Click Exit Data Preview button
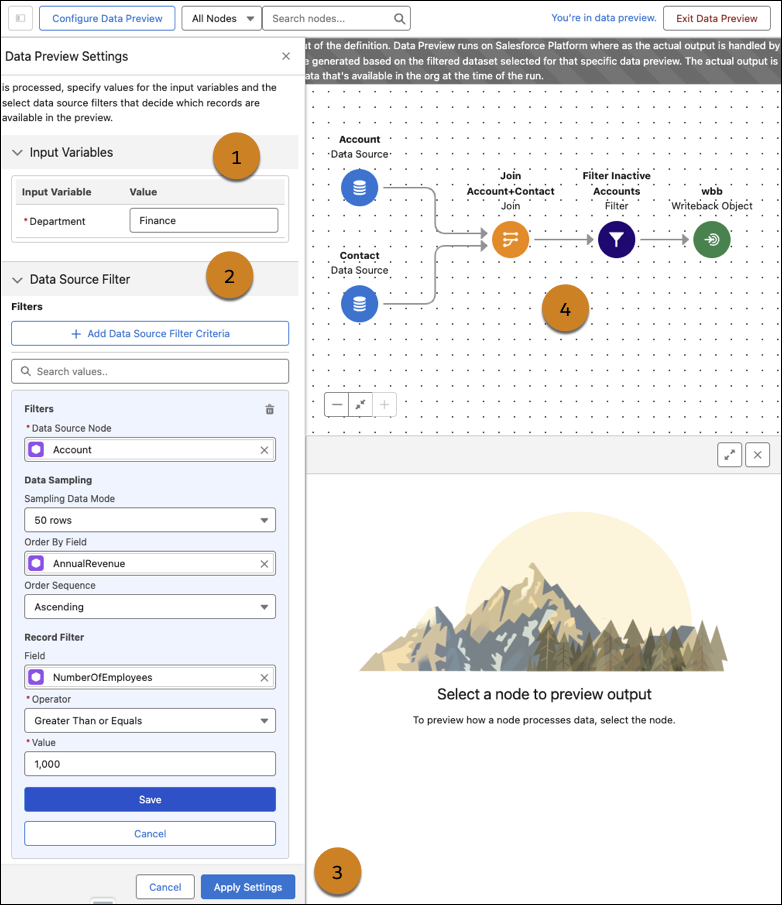Image resolution: width=782 pixels, height=905 pixels. pyautogui.click(x=717, y=18)
